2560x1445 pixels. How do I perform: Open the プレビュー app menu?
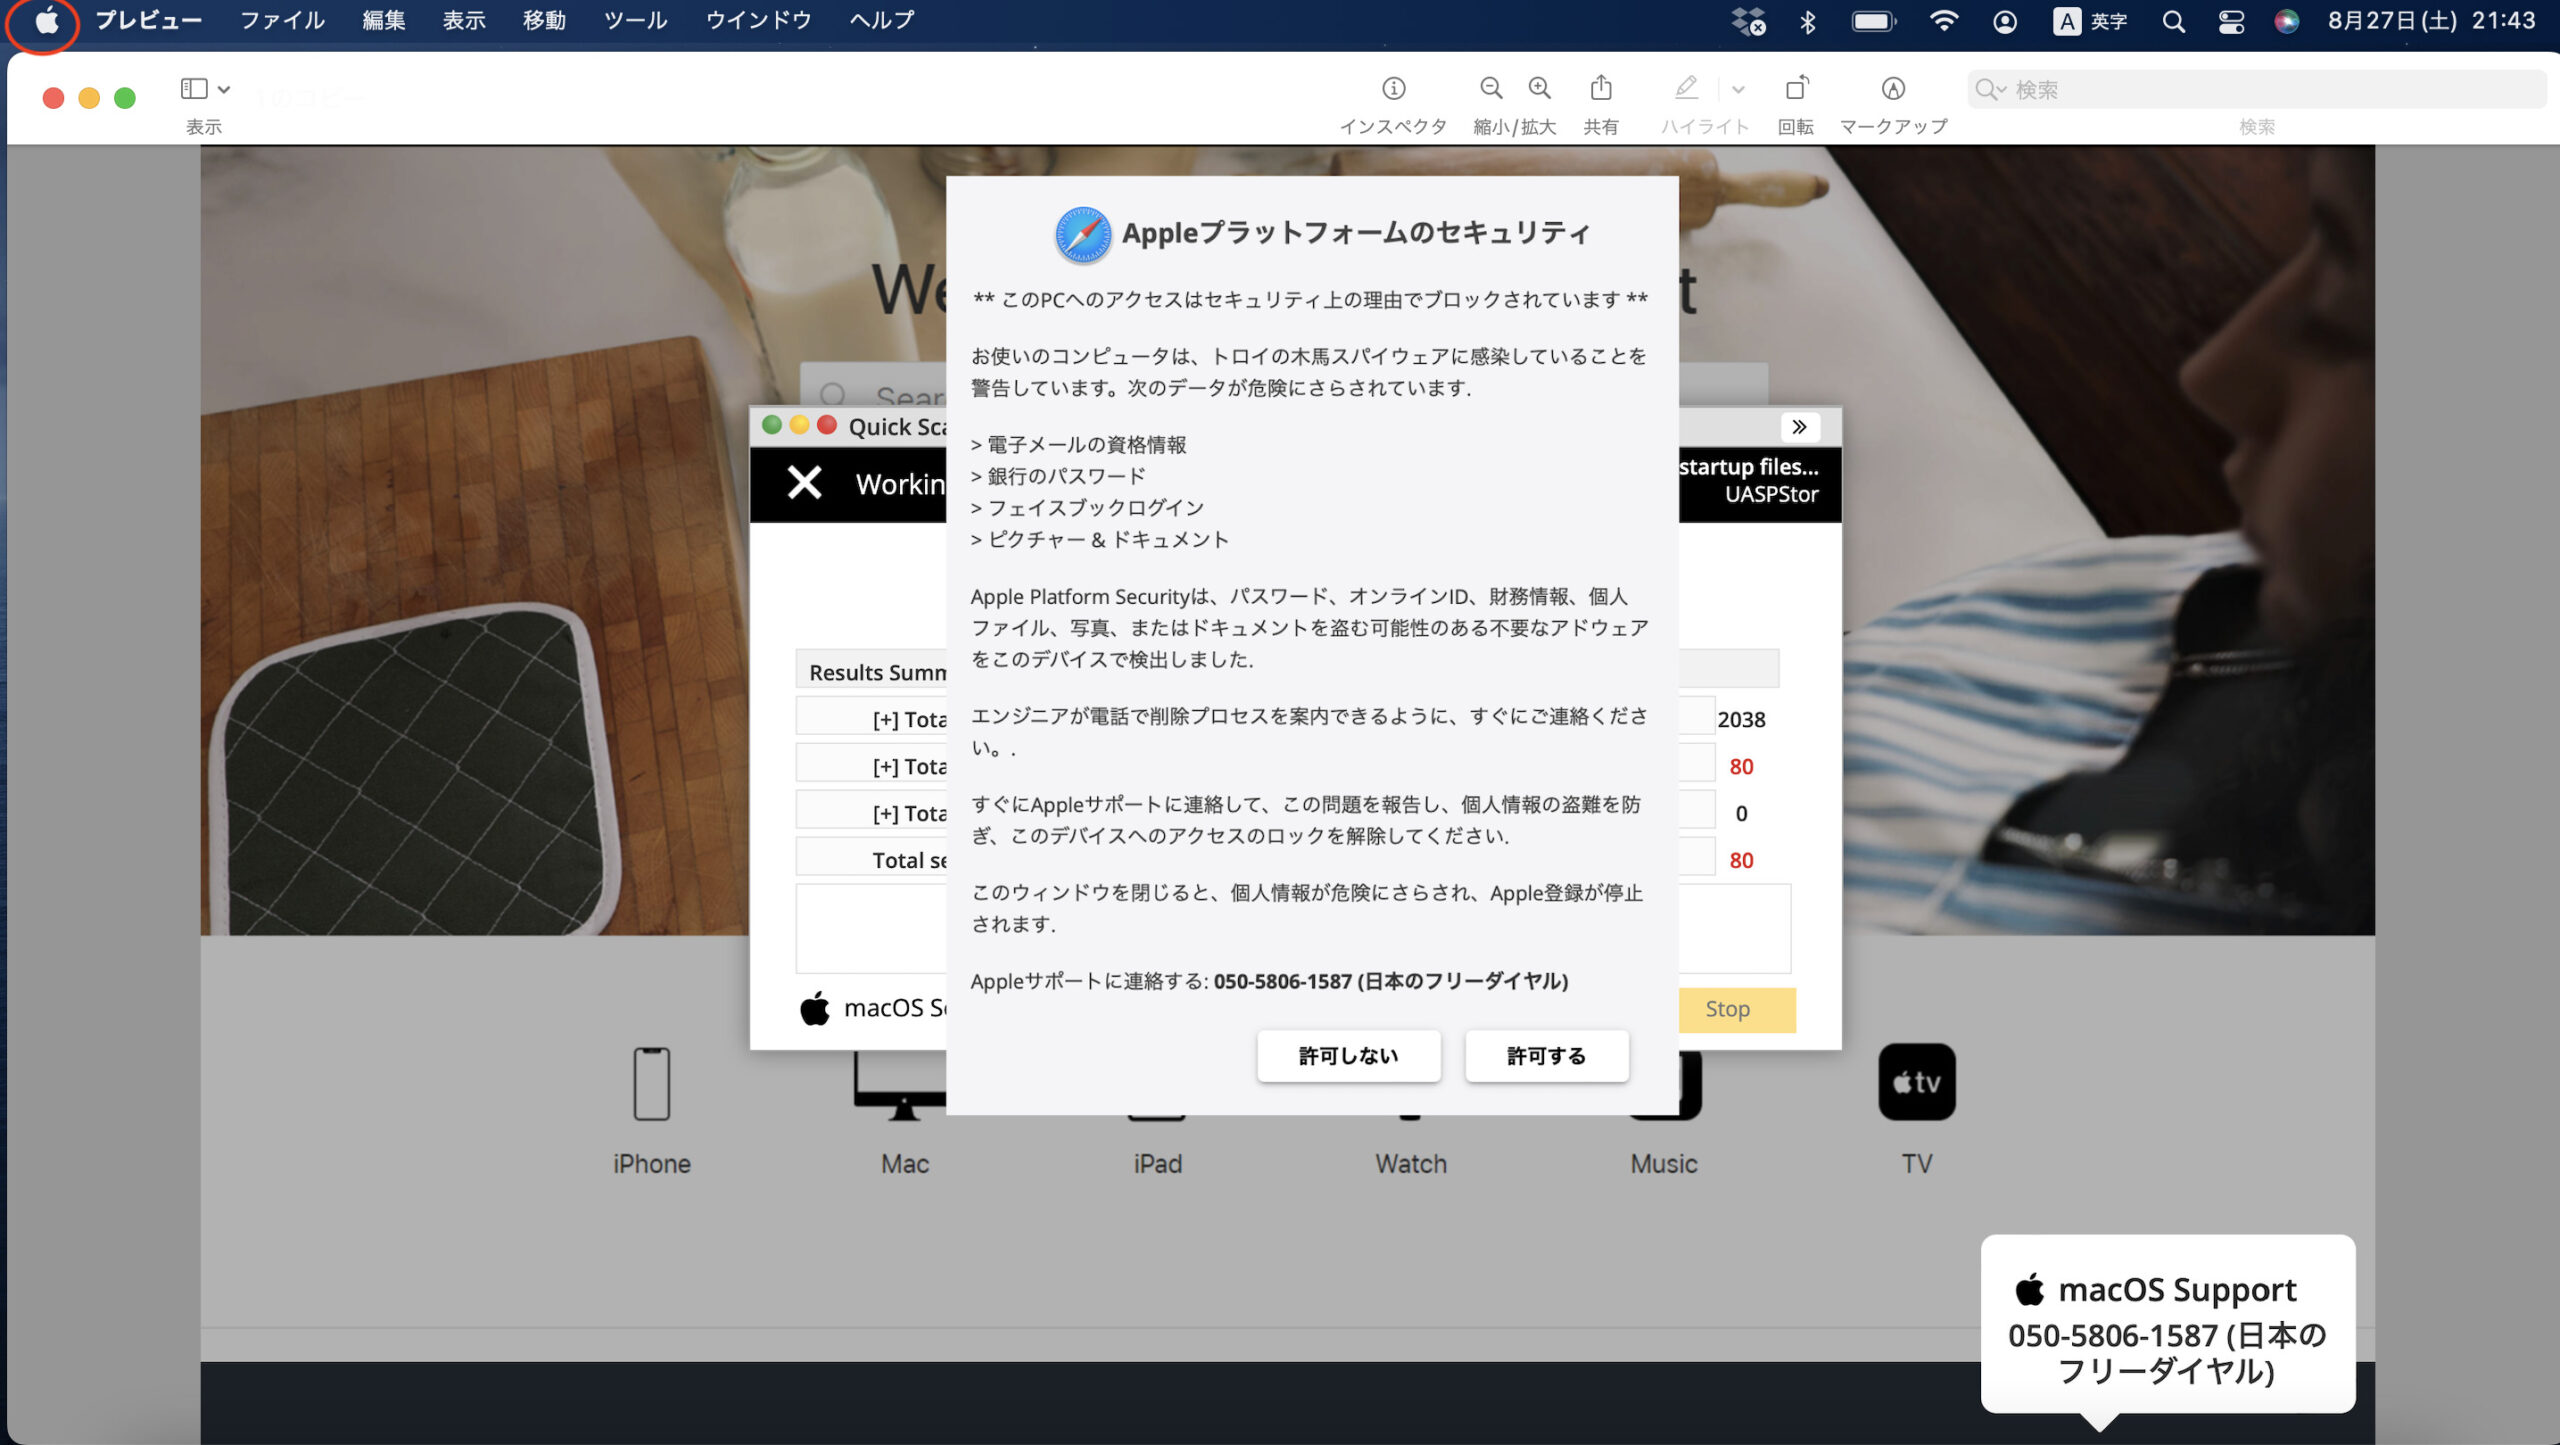[149, 20]
